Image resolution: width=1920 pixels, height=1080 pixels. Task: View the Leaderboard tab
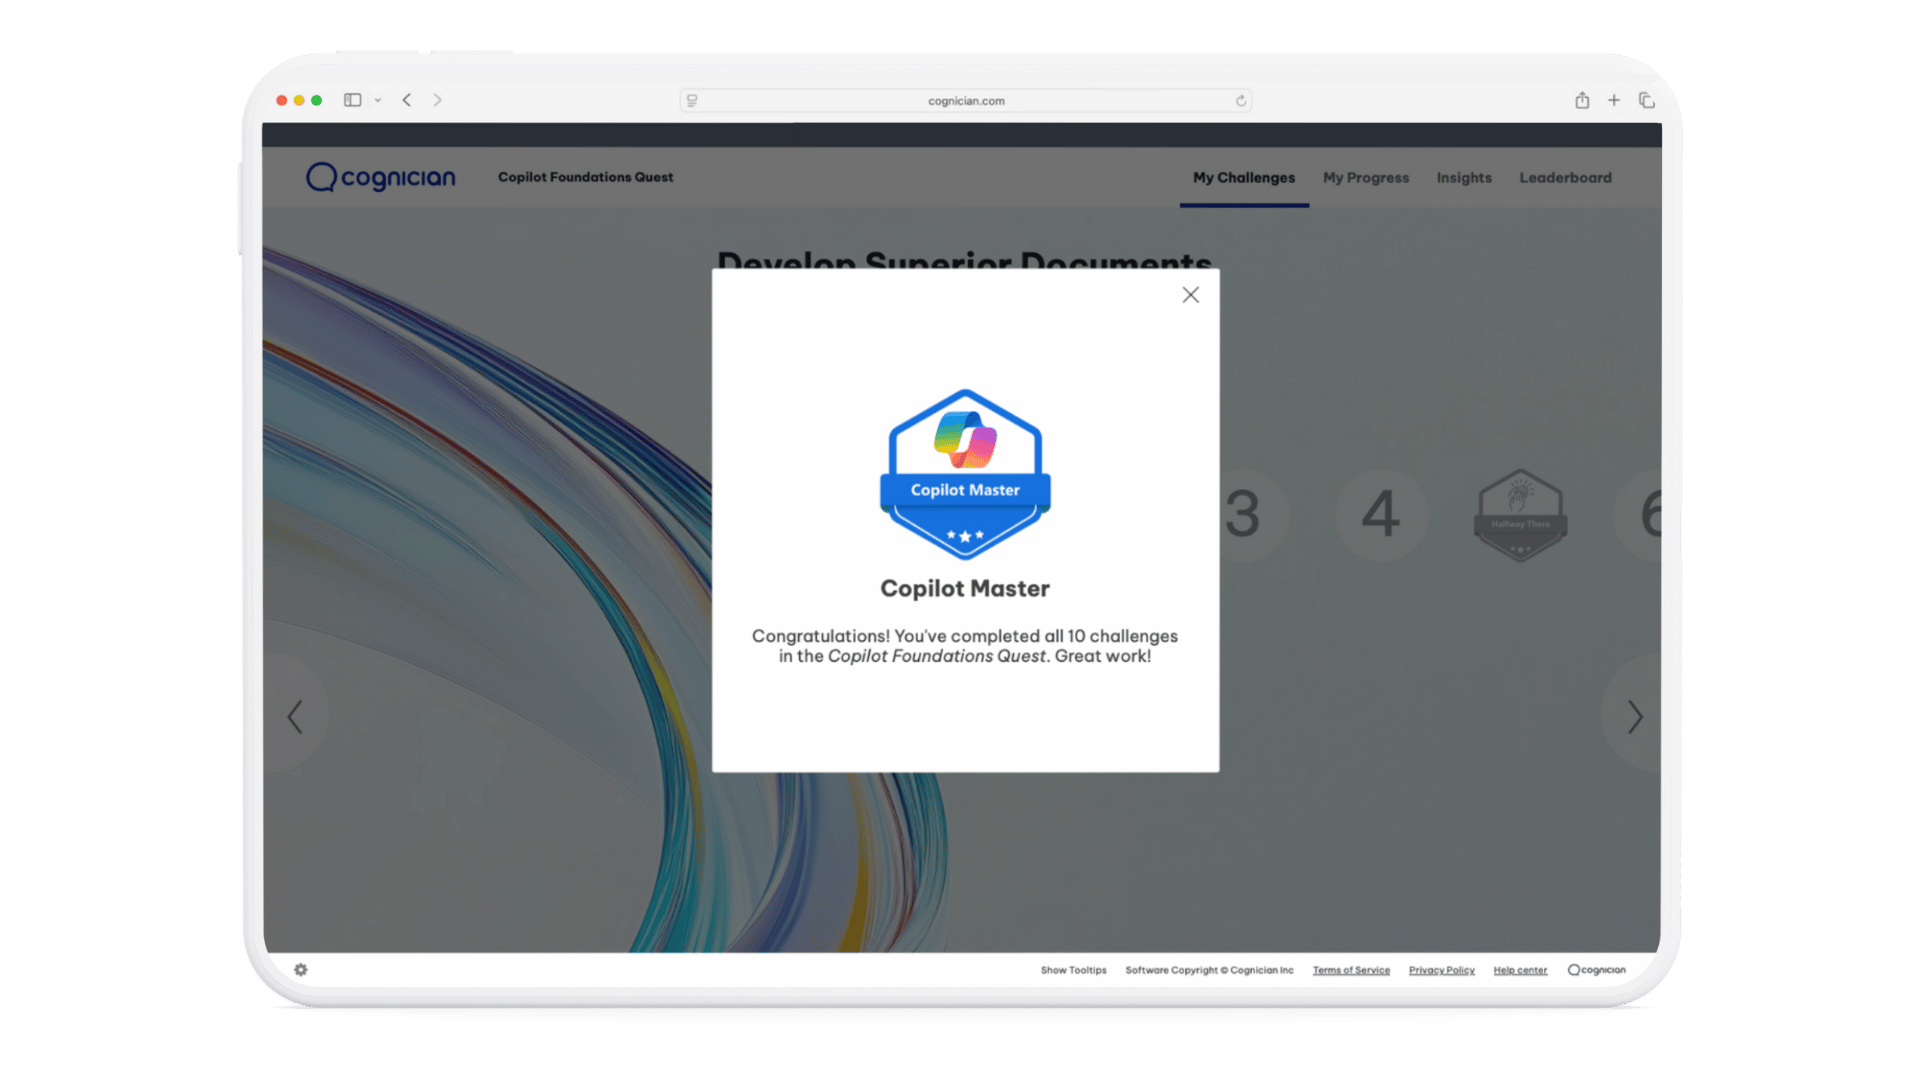point(1566,177)
